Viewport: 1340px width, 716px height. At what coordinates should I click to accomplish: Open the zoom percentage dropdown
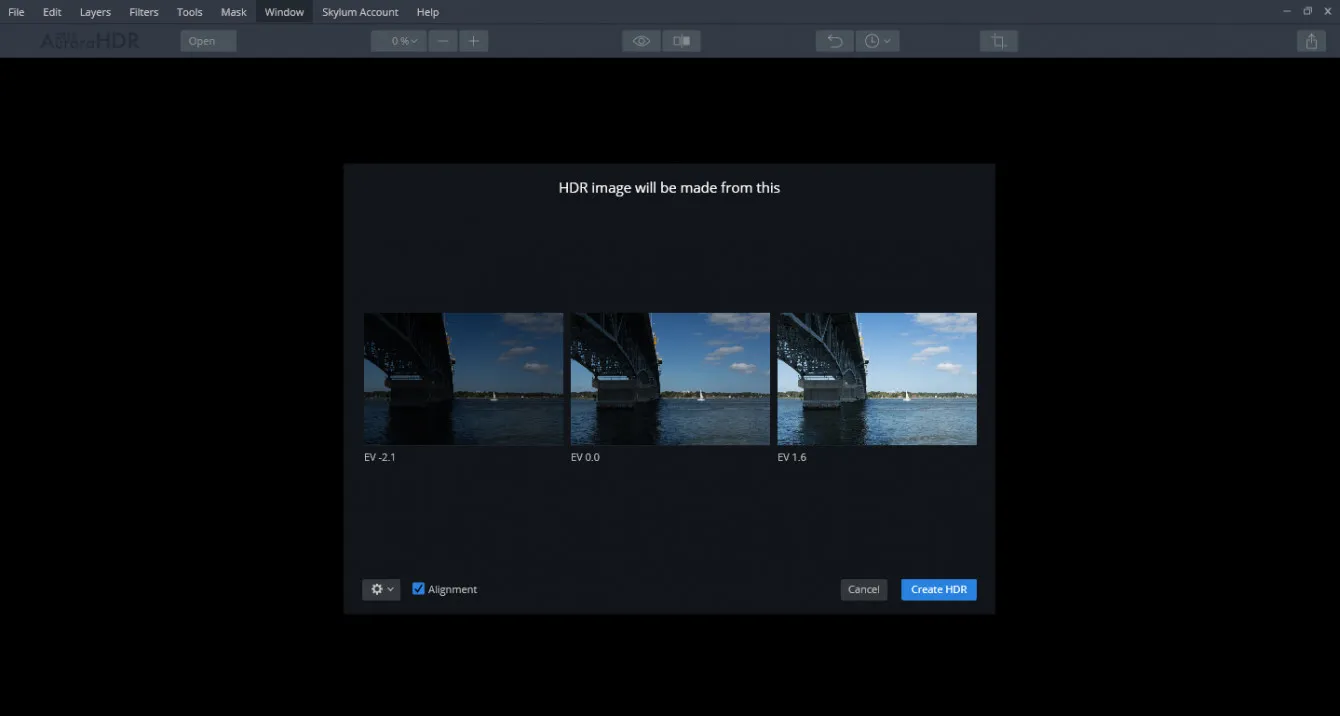click(x=399, y=41)
